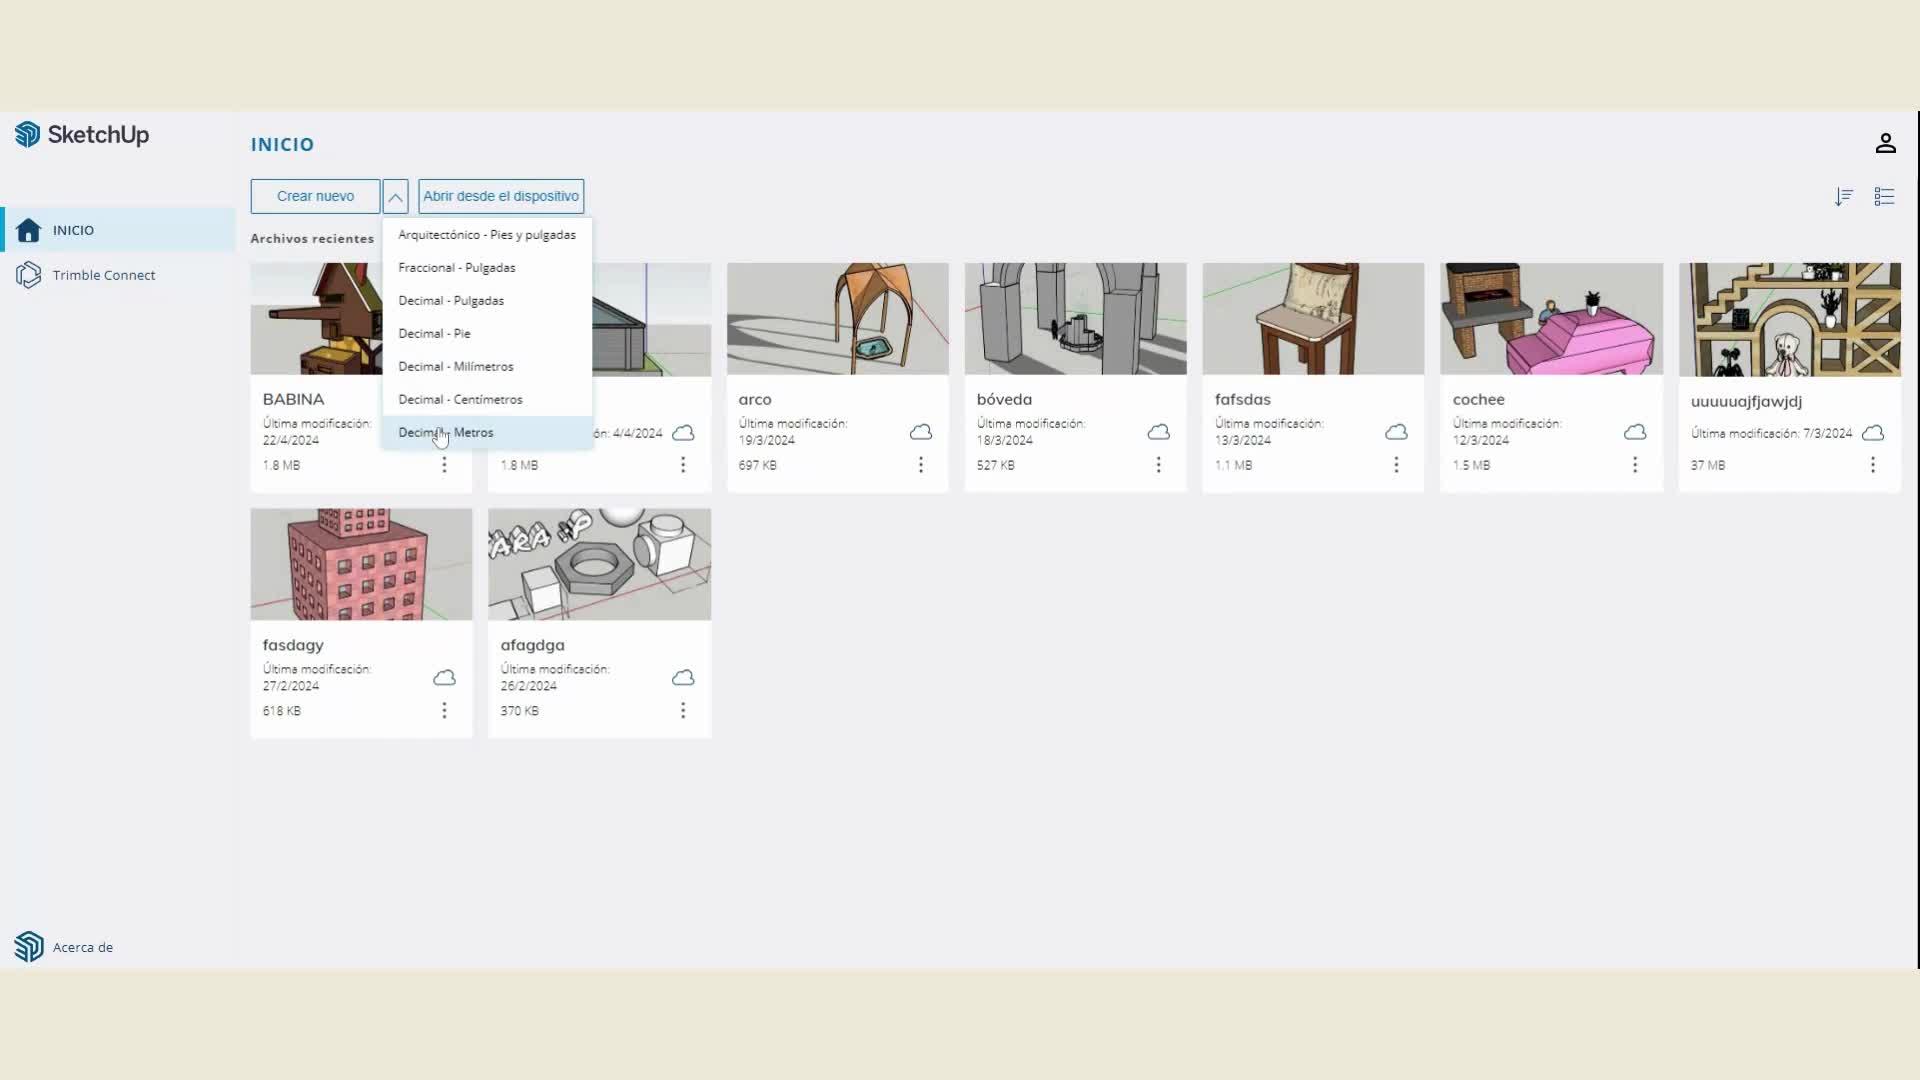This screenshot has width=1920, height=1080.
Task: Click cloud sync icon on fasdagy card
Action: pos(444,678)
